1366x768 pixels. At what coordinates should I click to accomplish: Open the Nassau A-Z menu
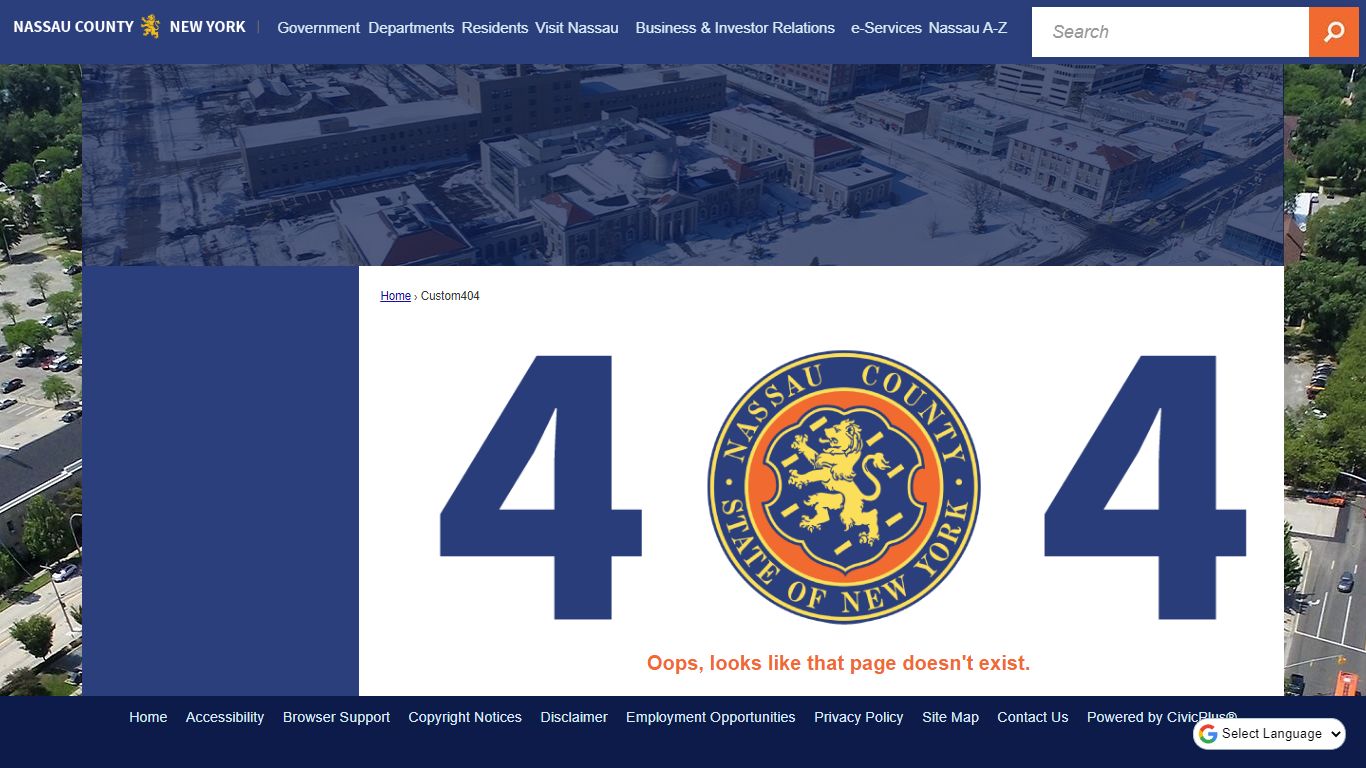click(968, 28)
